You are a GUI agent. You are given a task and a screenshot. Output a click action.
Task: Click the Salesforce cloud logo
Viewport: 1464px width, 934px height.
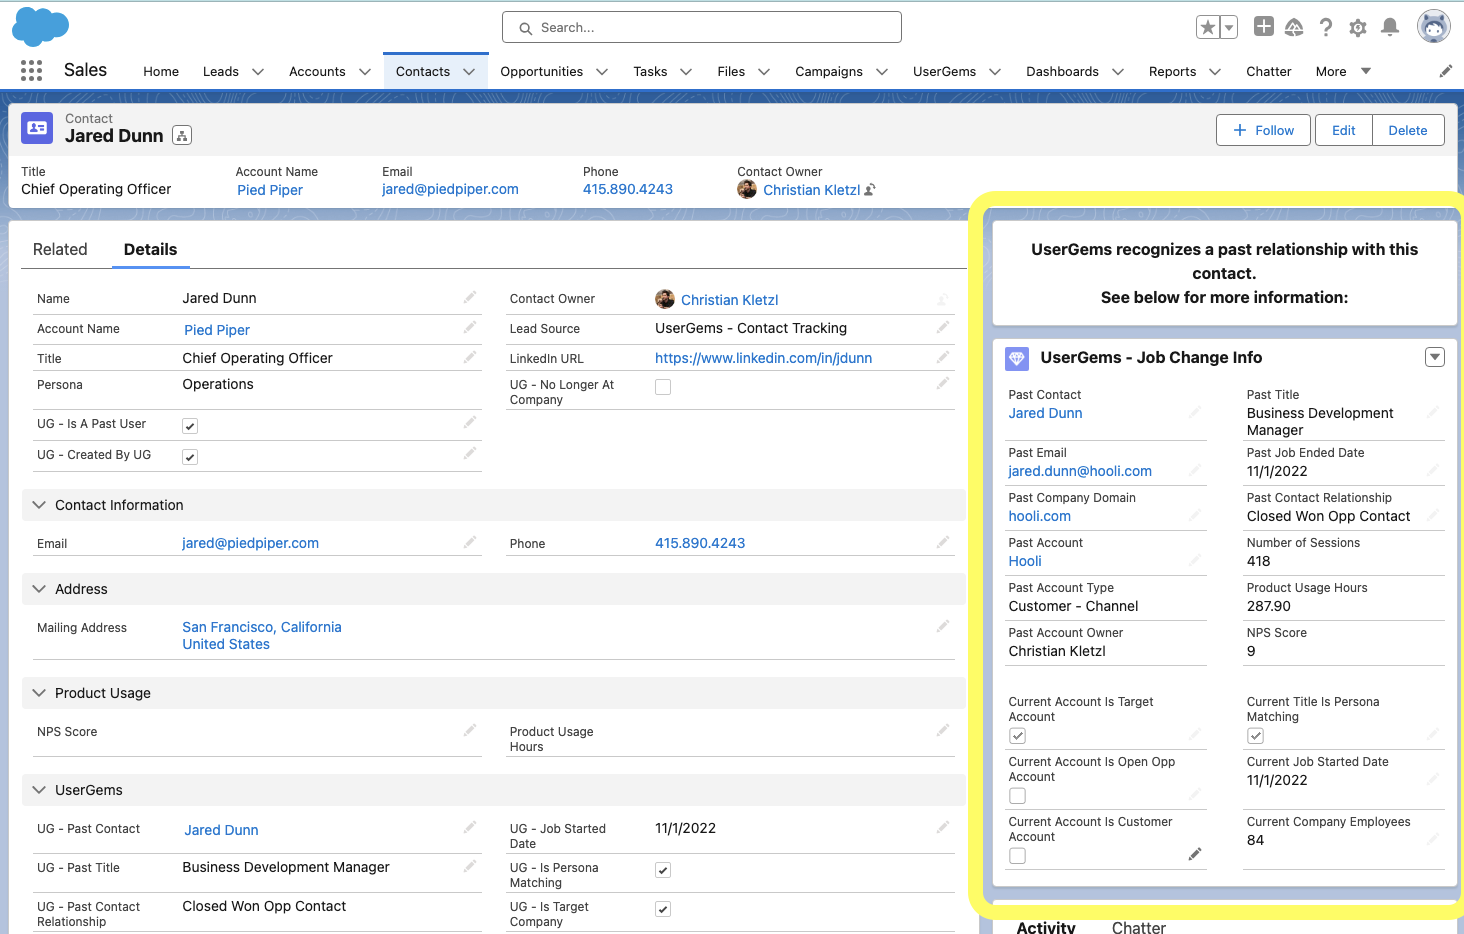(x=40, y=27)
